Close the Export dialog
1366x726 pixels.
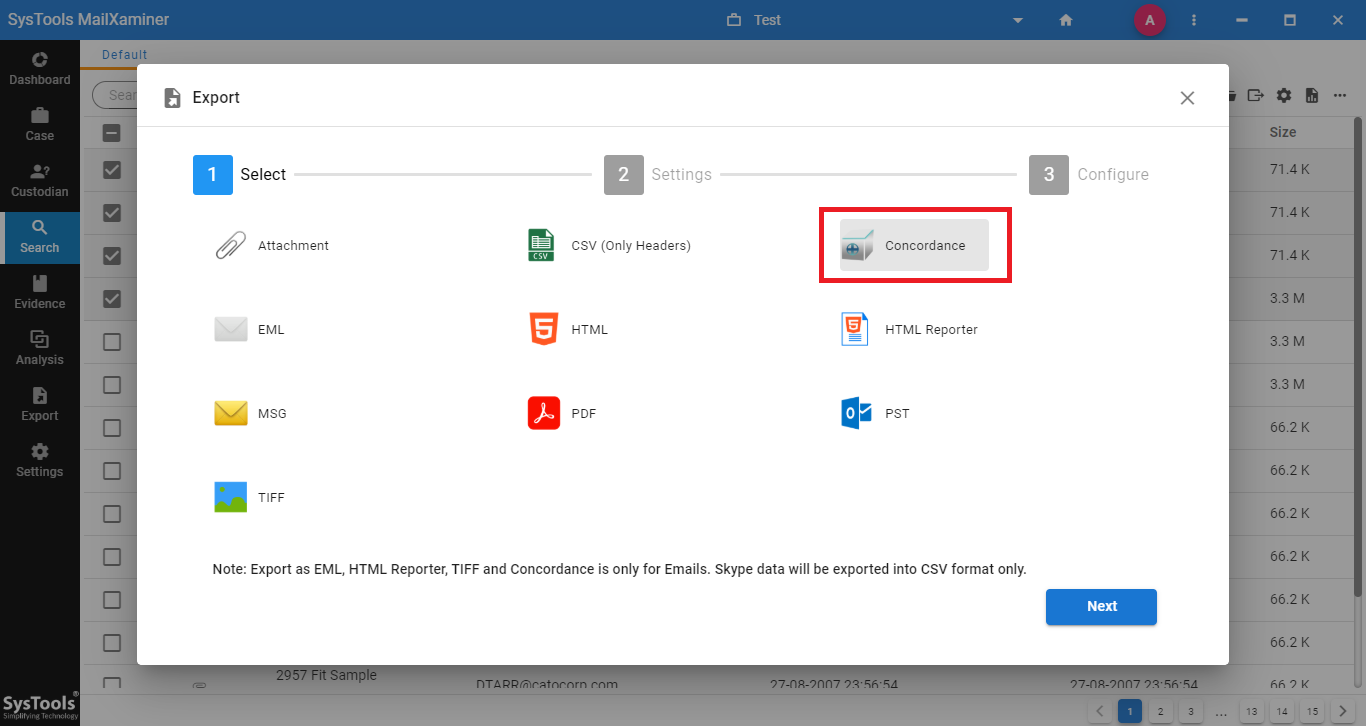pyautogui.click(x=1187, y=98)
